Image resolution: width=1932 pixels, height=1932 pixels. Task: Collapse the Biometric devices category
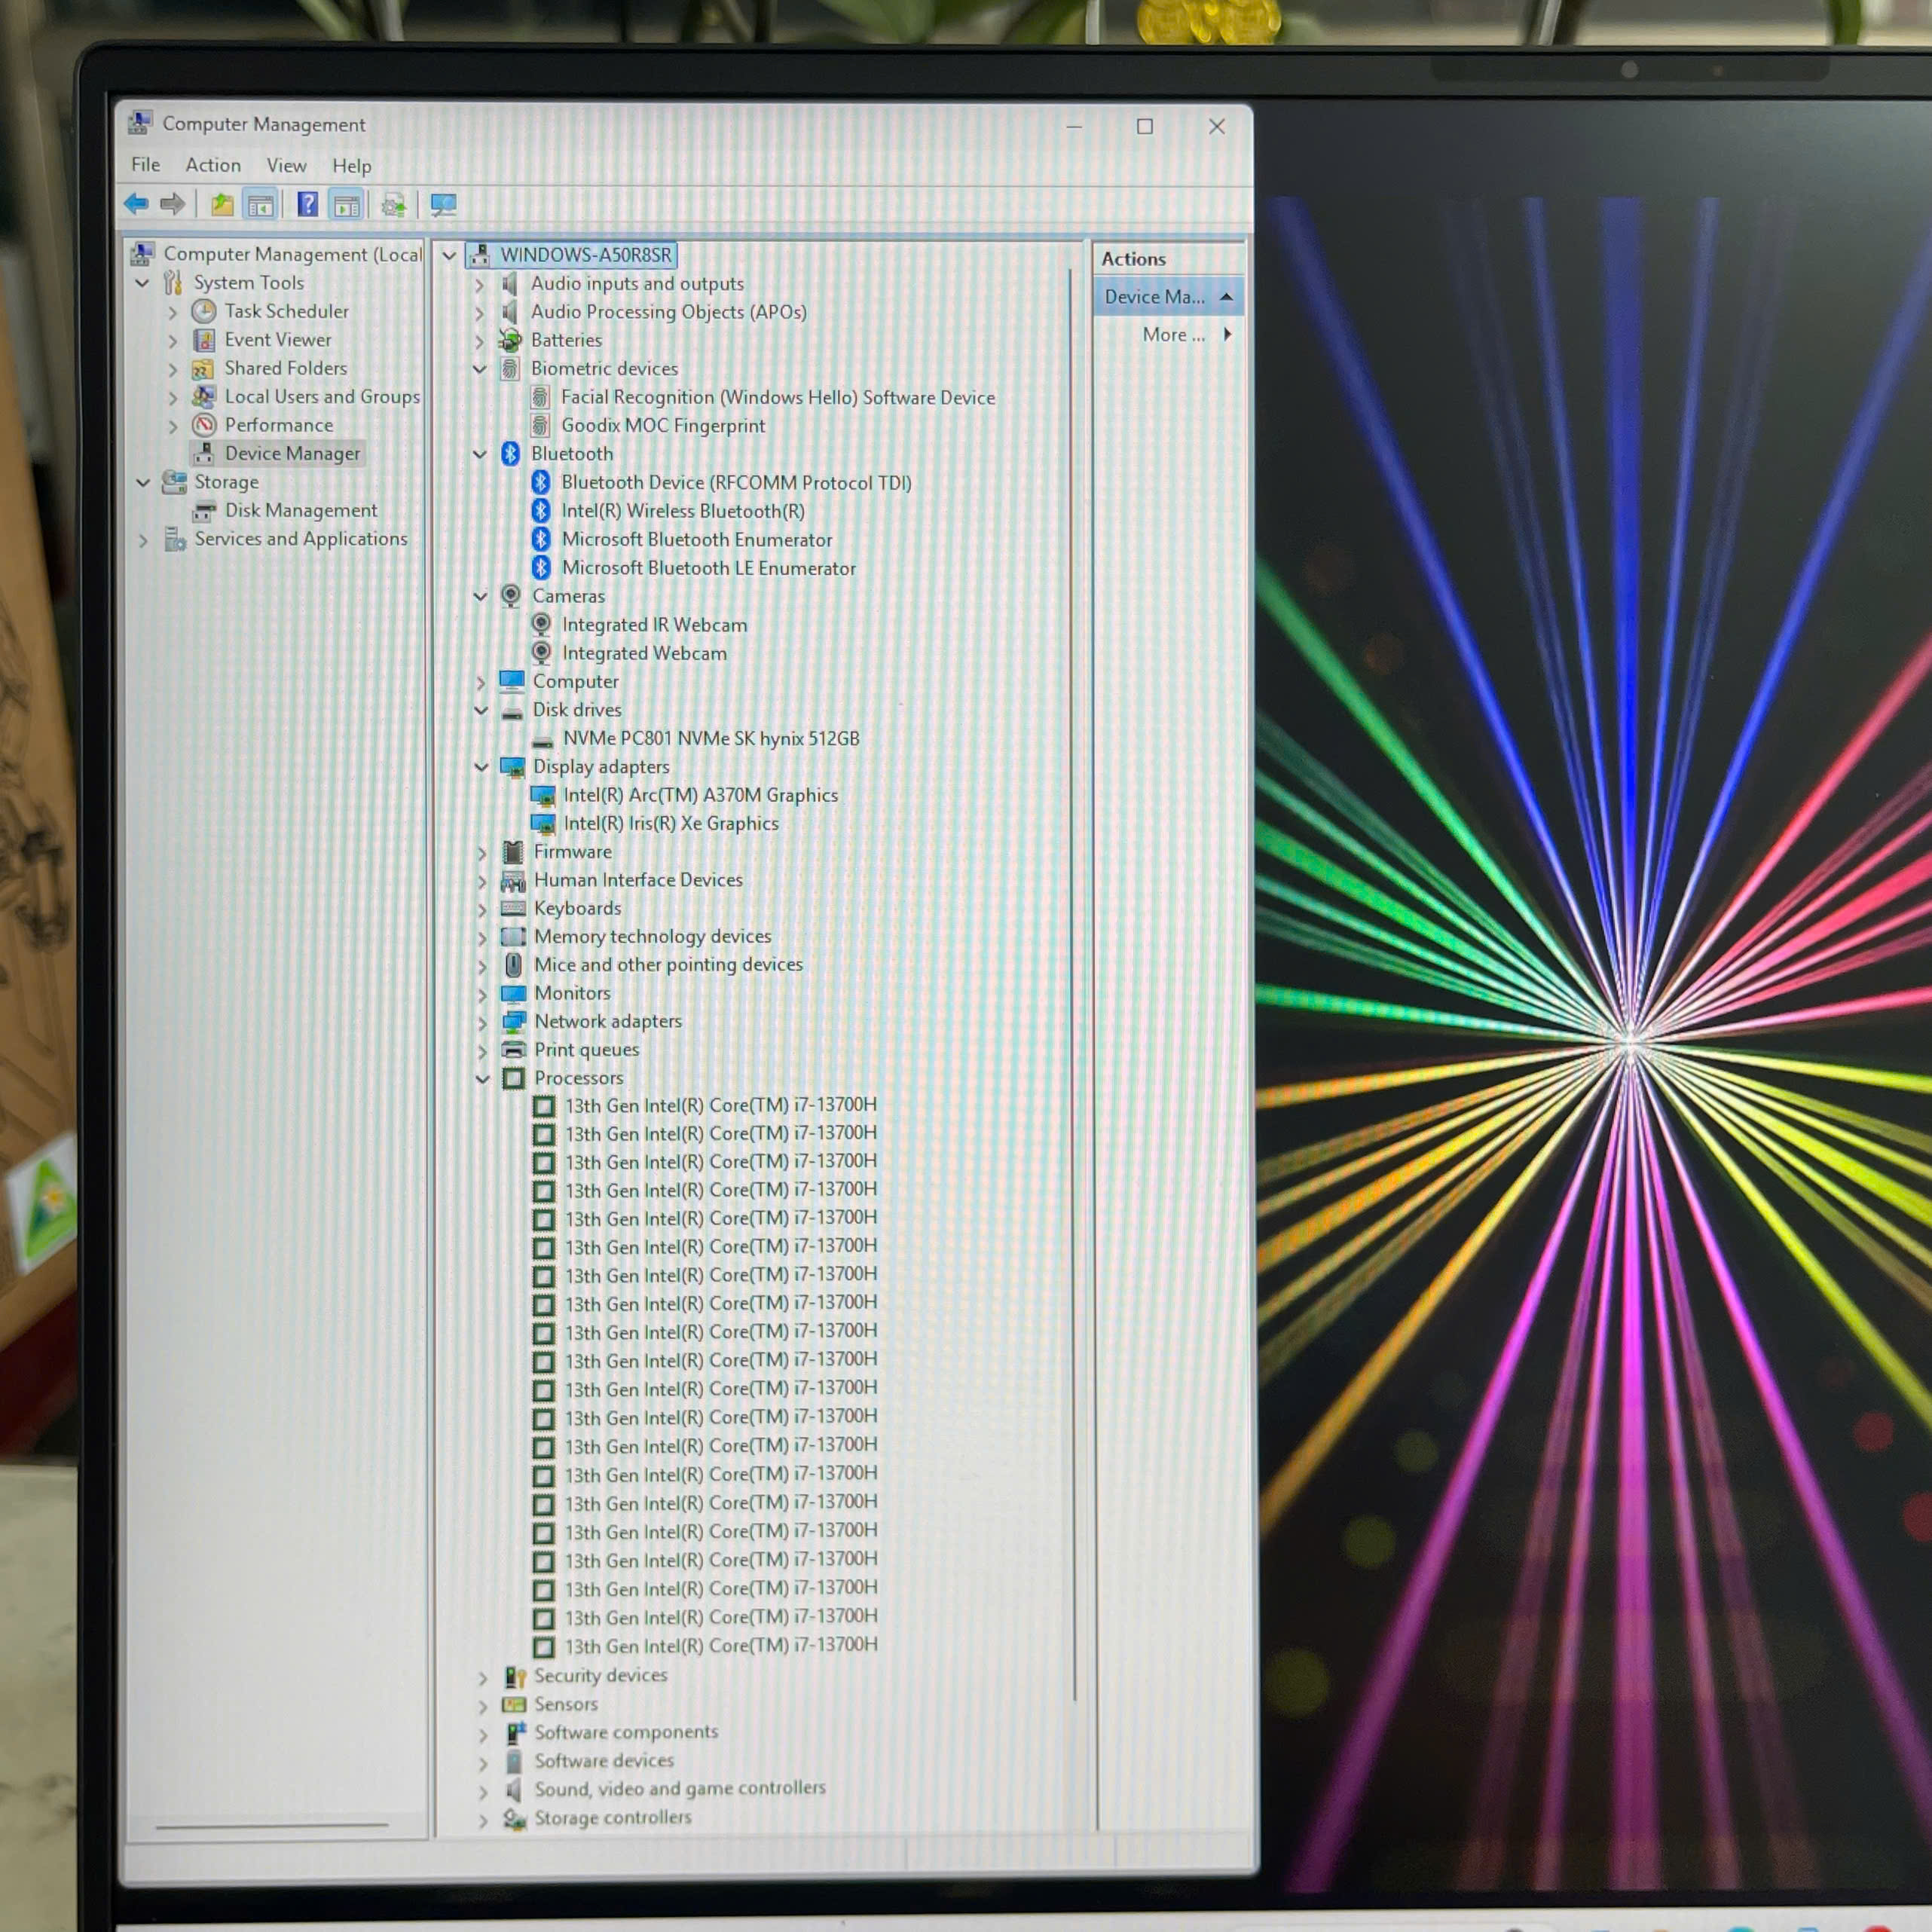coord(480,369)
